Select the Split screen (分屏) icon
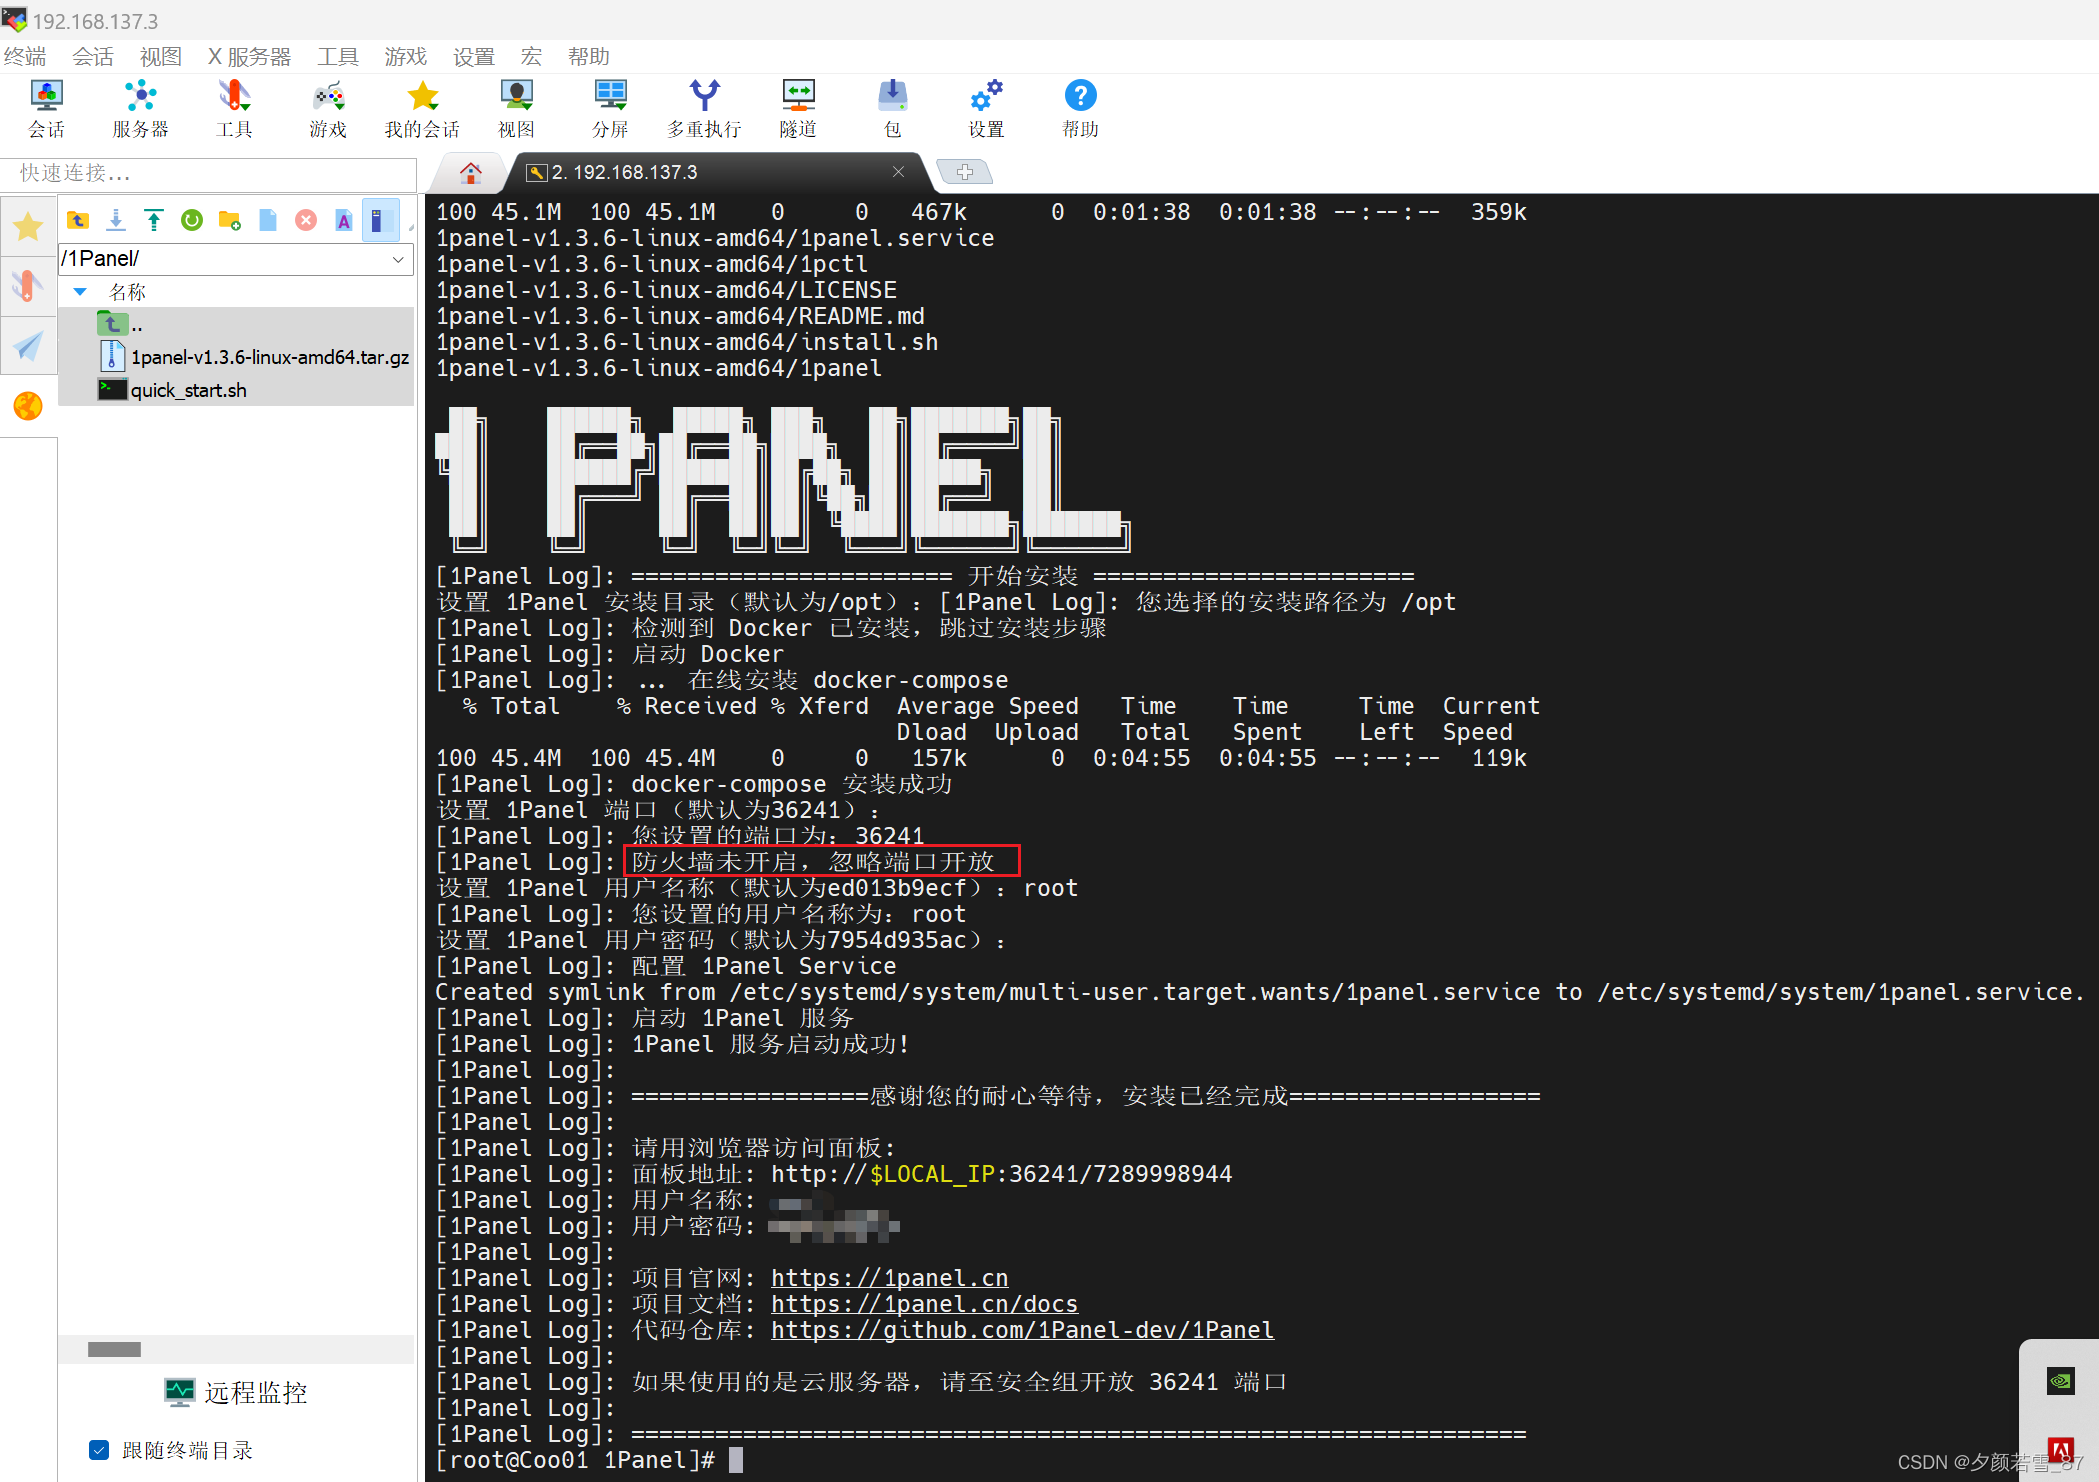The height and width of the screenshot is (1482, 2099). pos(610,108)
